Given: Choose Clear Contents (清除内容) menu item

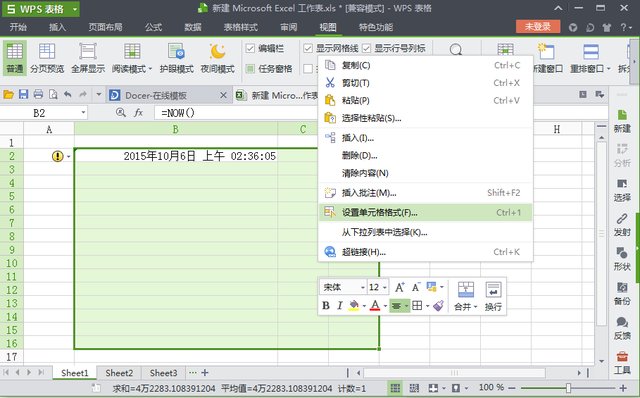Looking at the screenshot, I should 425,173.
